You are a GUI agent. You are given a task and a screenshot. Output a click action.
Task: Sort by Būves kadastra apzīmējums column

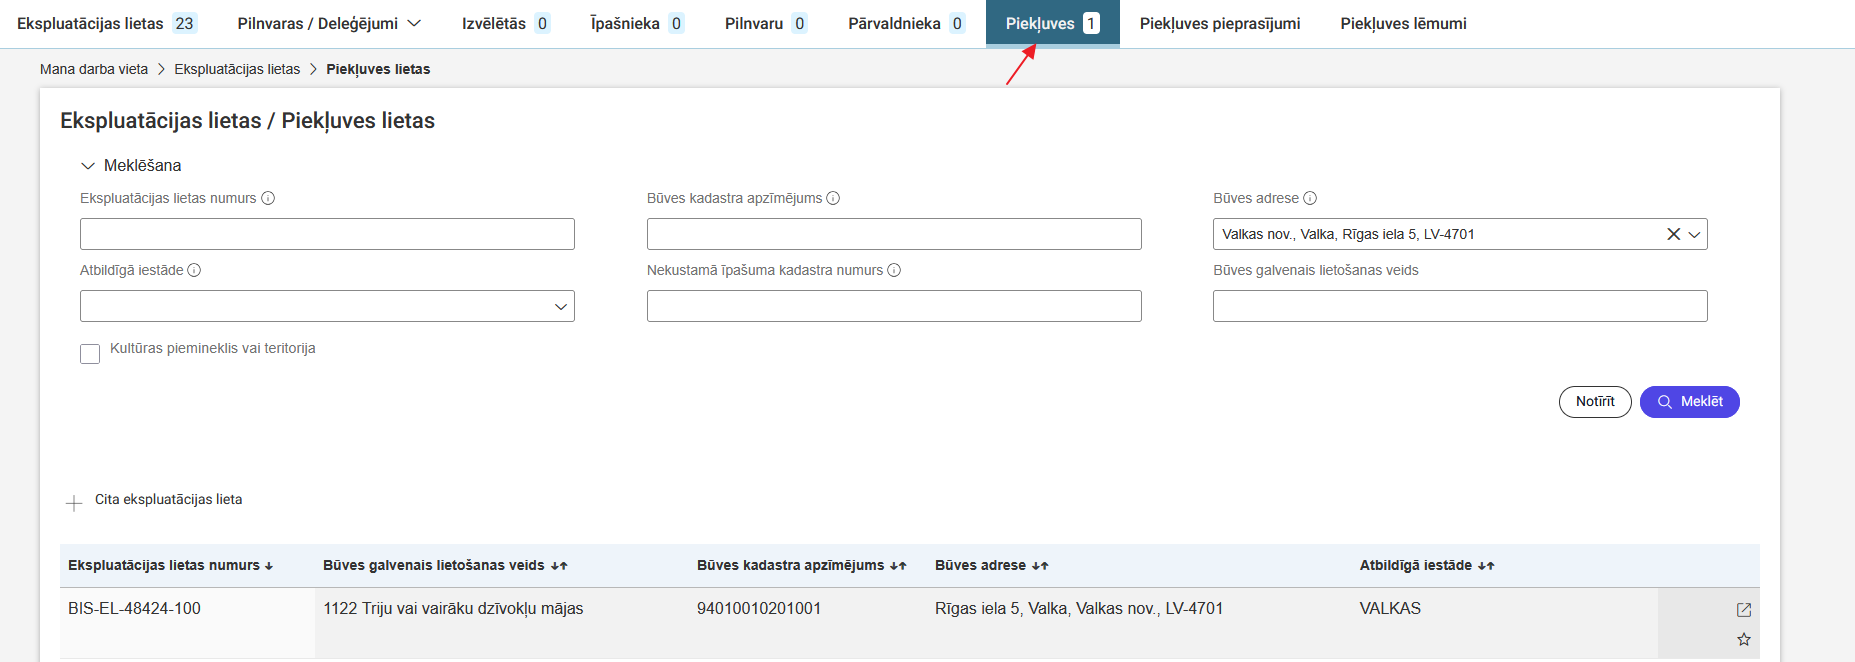898,566
